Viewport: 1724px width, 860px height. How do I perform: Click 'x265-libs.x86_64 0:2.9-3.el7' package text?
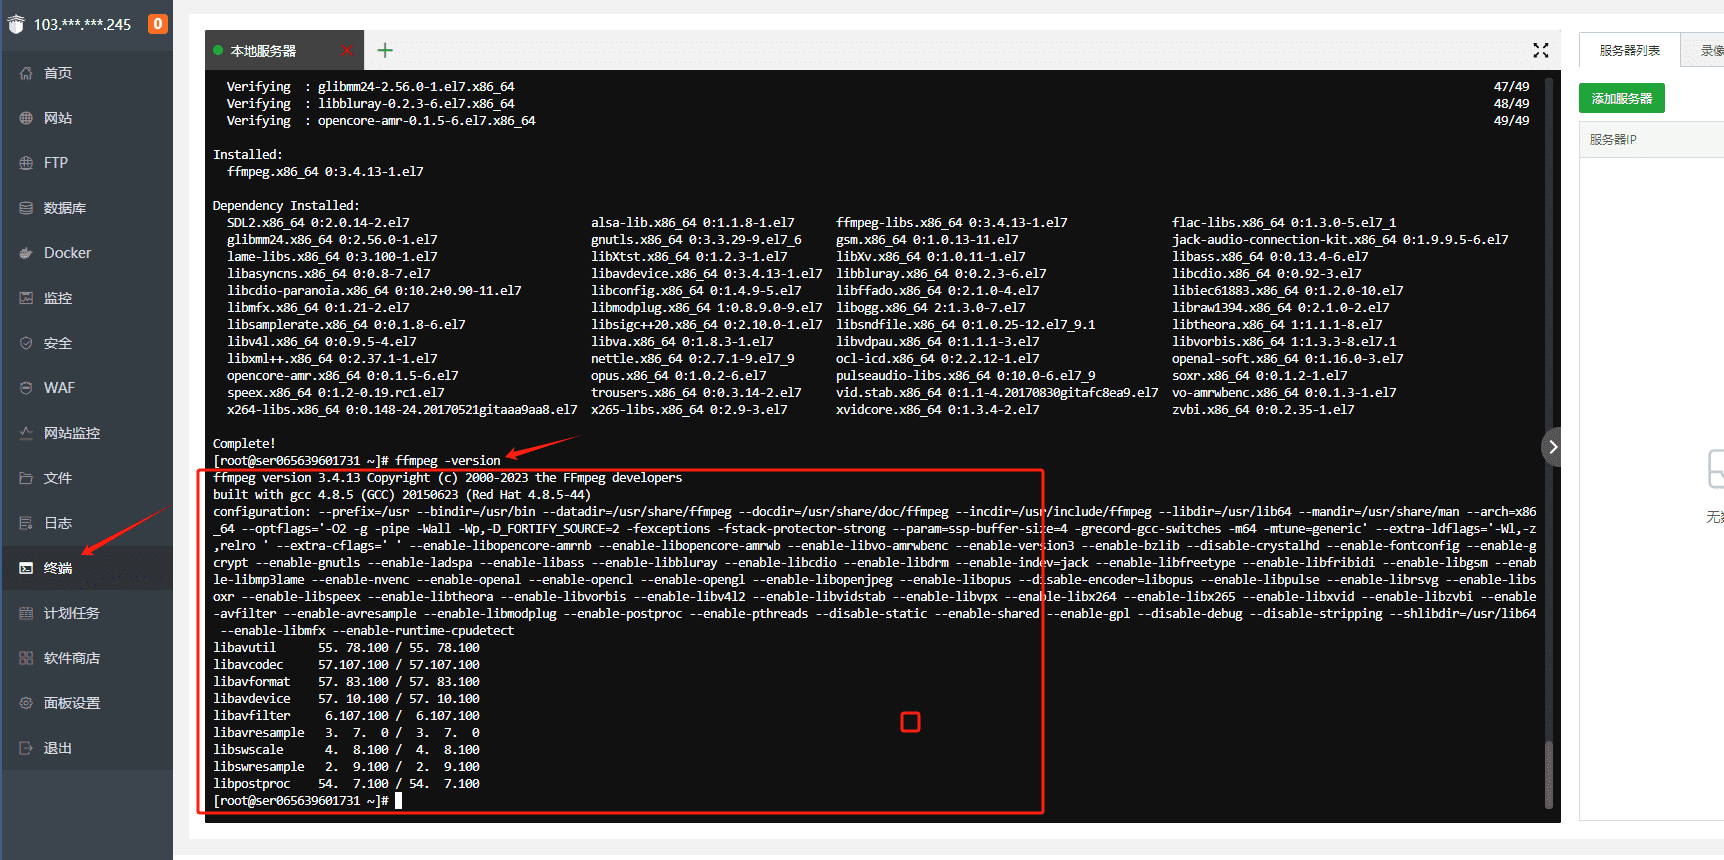point(689,410)
